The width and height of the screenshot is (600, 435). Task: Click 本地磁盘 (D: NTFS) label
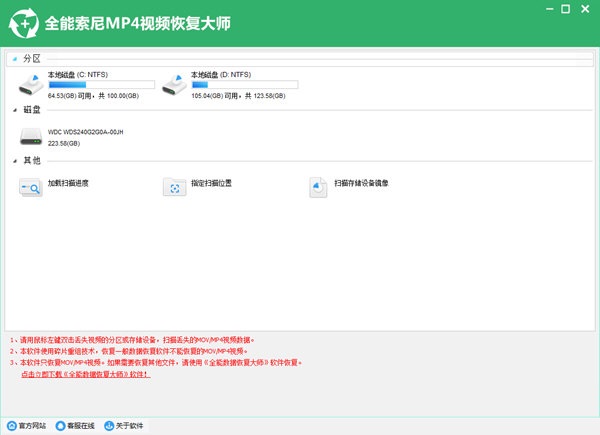click(x=221, y=75)
